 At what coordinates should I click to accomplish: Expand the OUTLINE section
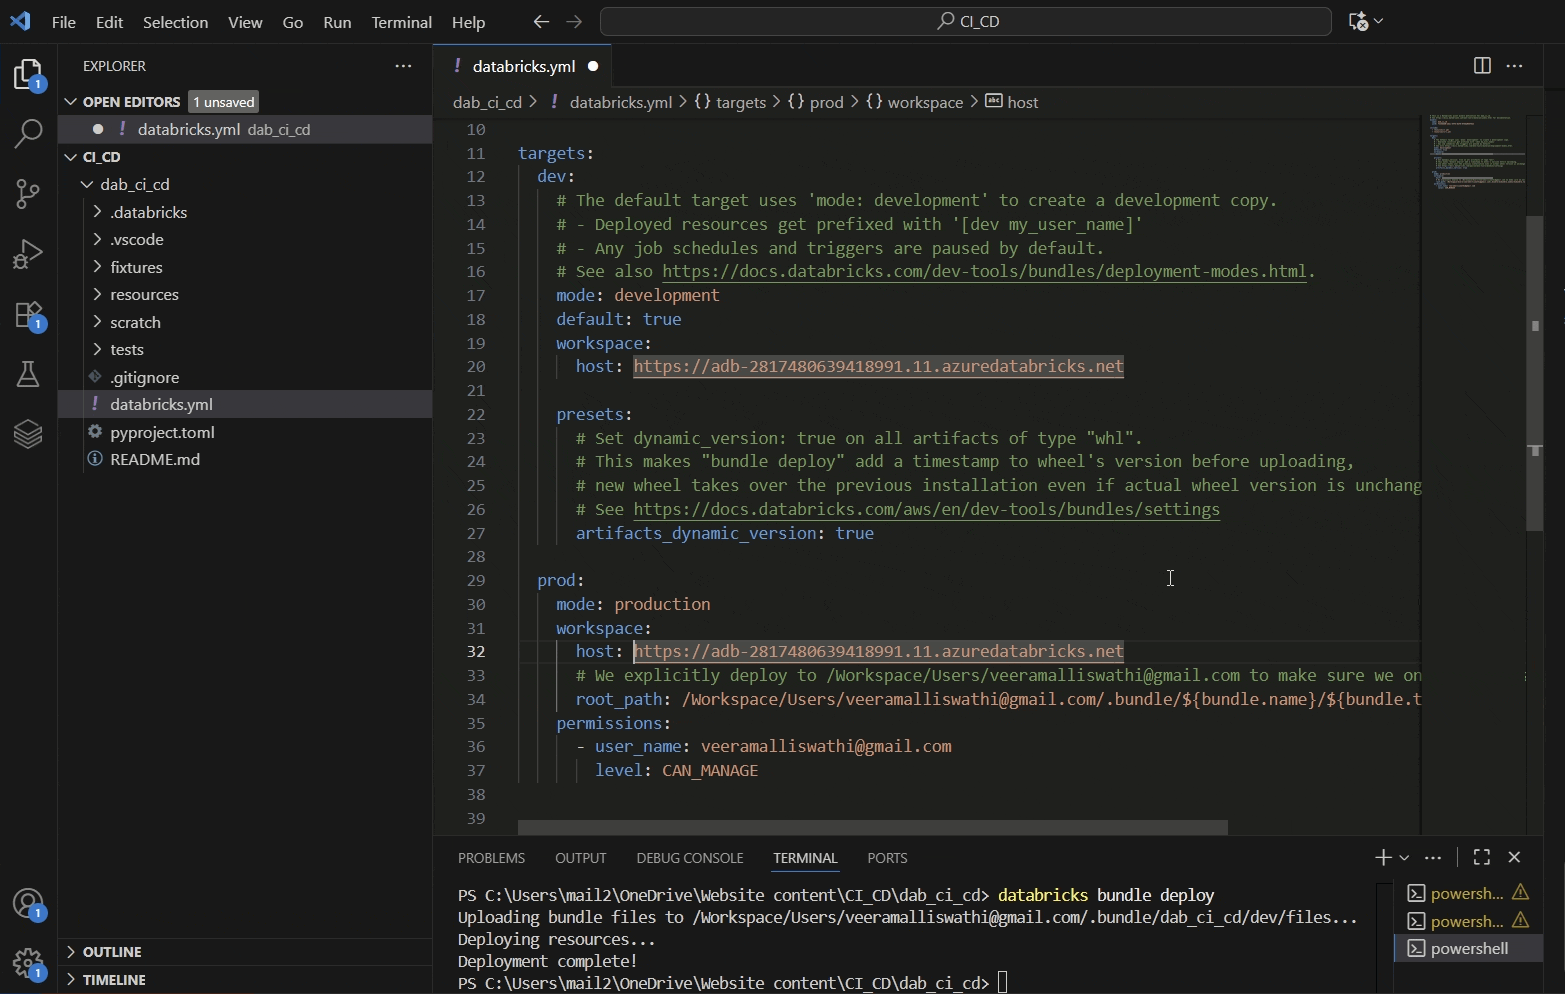112,952
